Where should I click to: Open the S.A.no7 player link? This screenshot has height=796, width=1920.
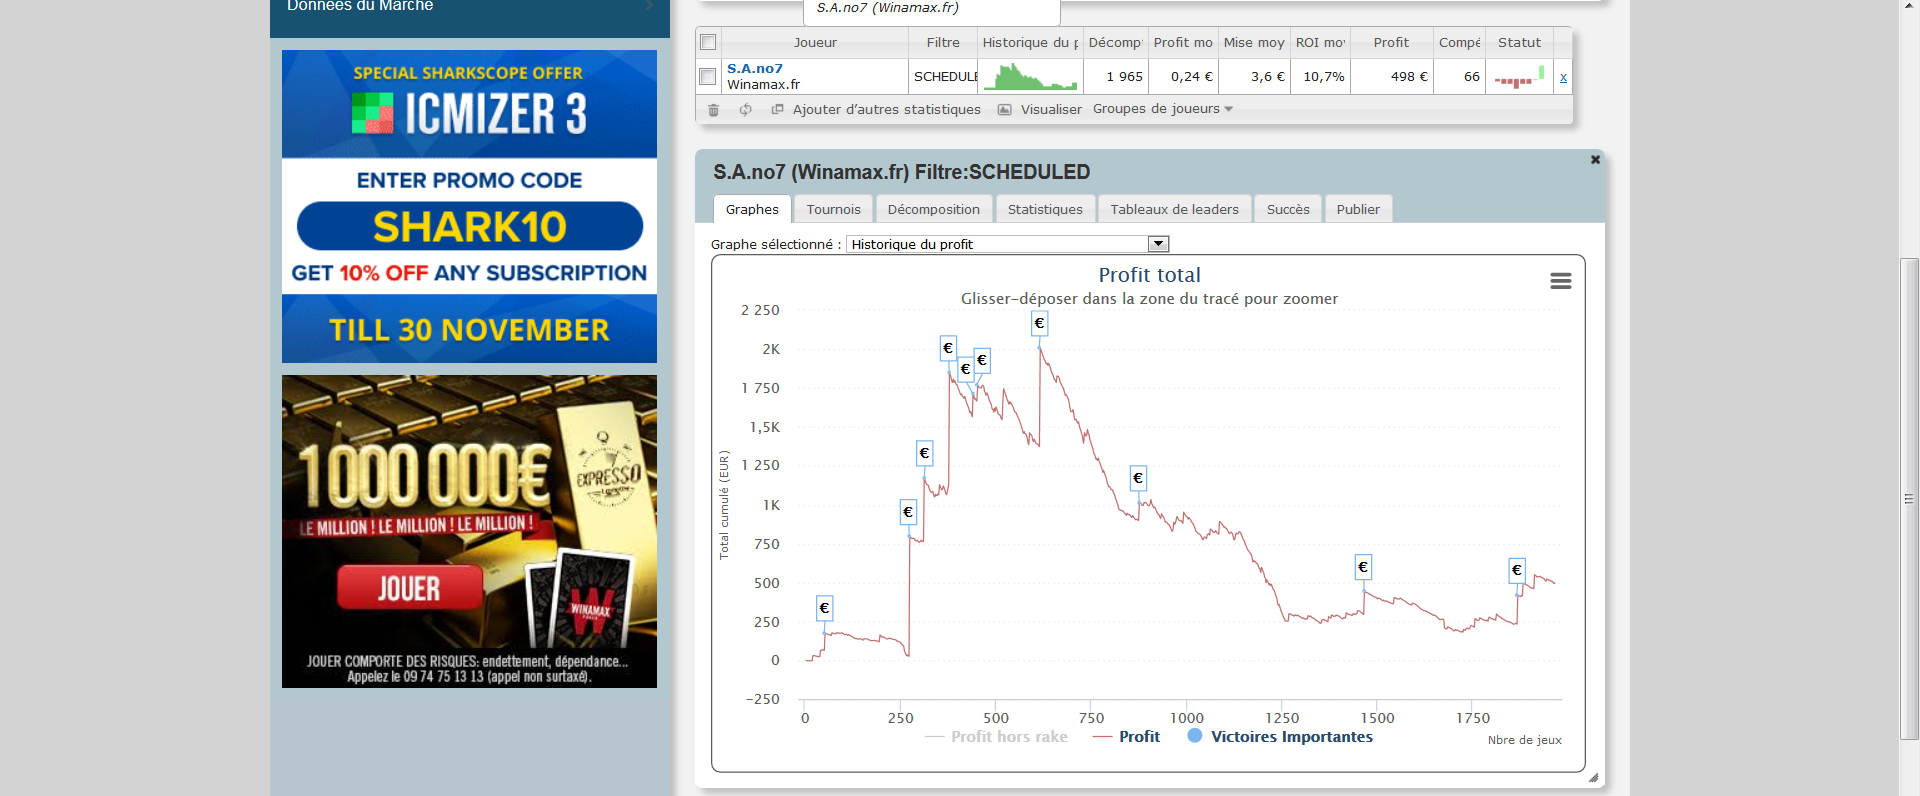[755, 69]
